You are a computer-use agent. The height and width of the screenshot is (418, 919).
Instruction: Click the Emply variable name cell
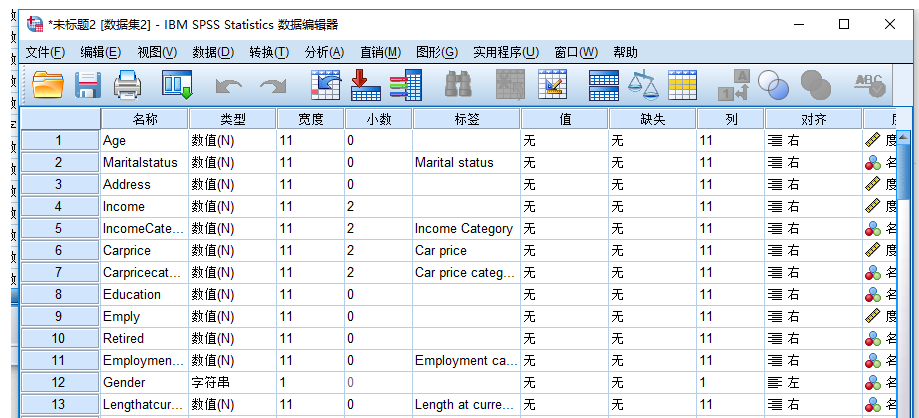click(x=145, y=317)
